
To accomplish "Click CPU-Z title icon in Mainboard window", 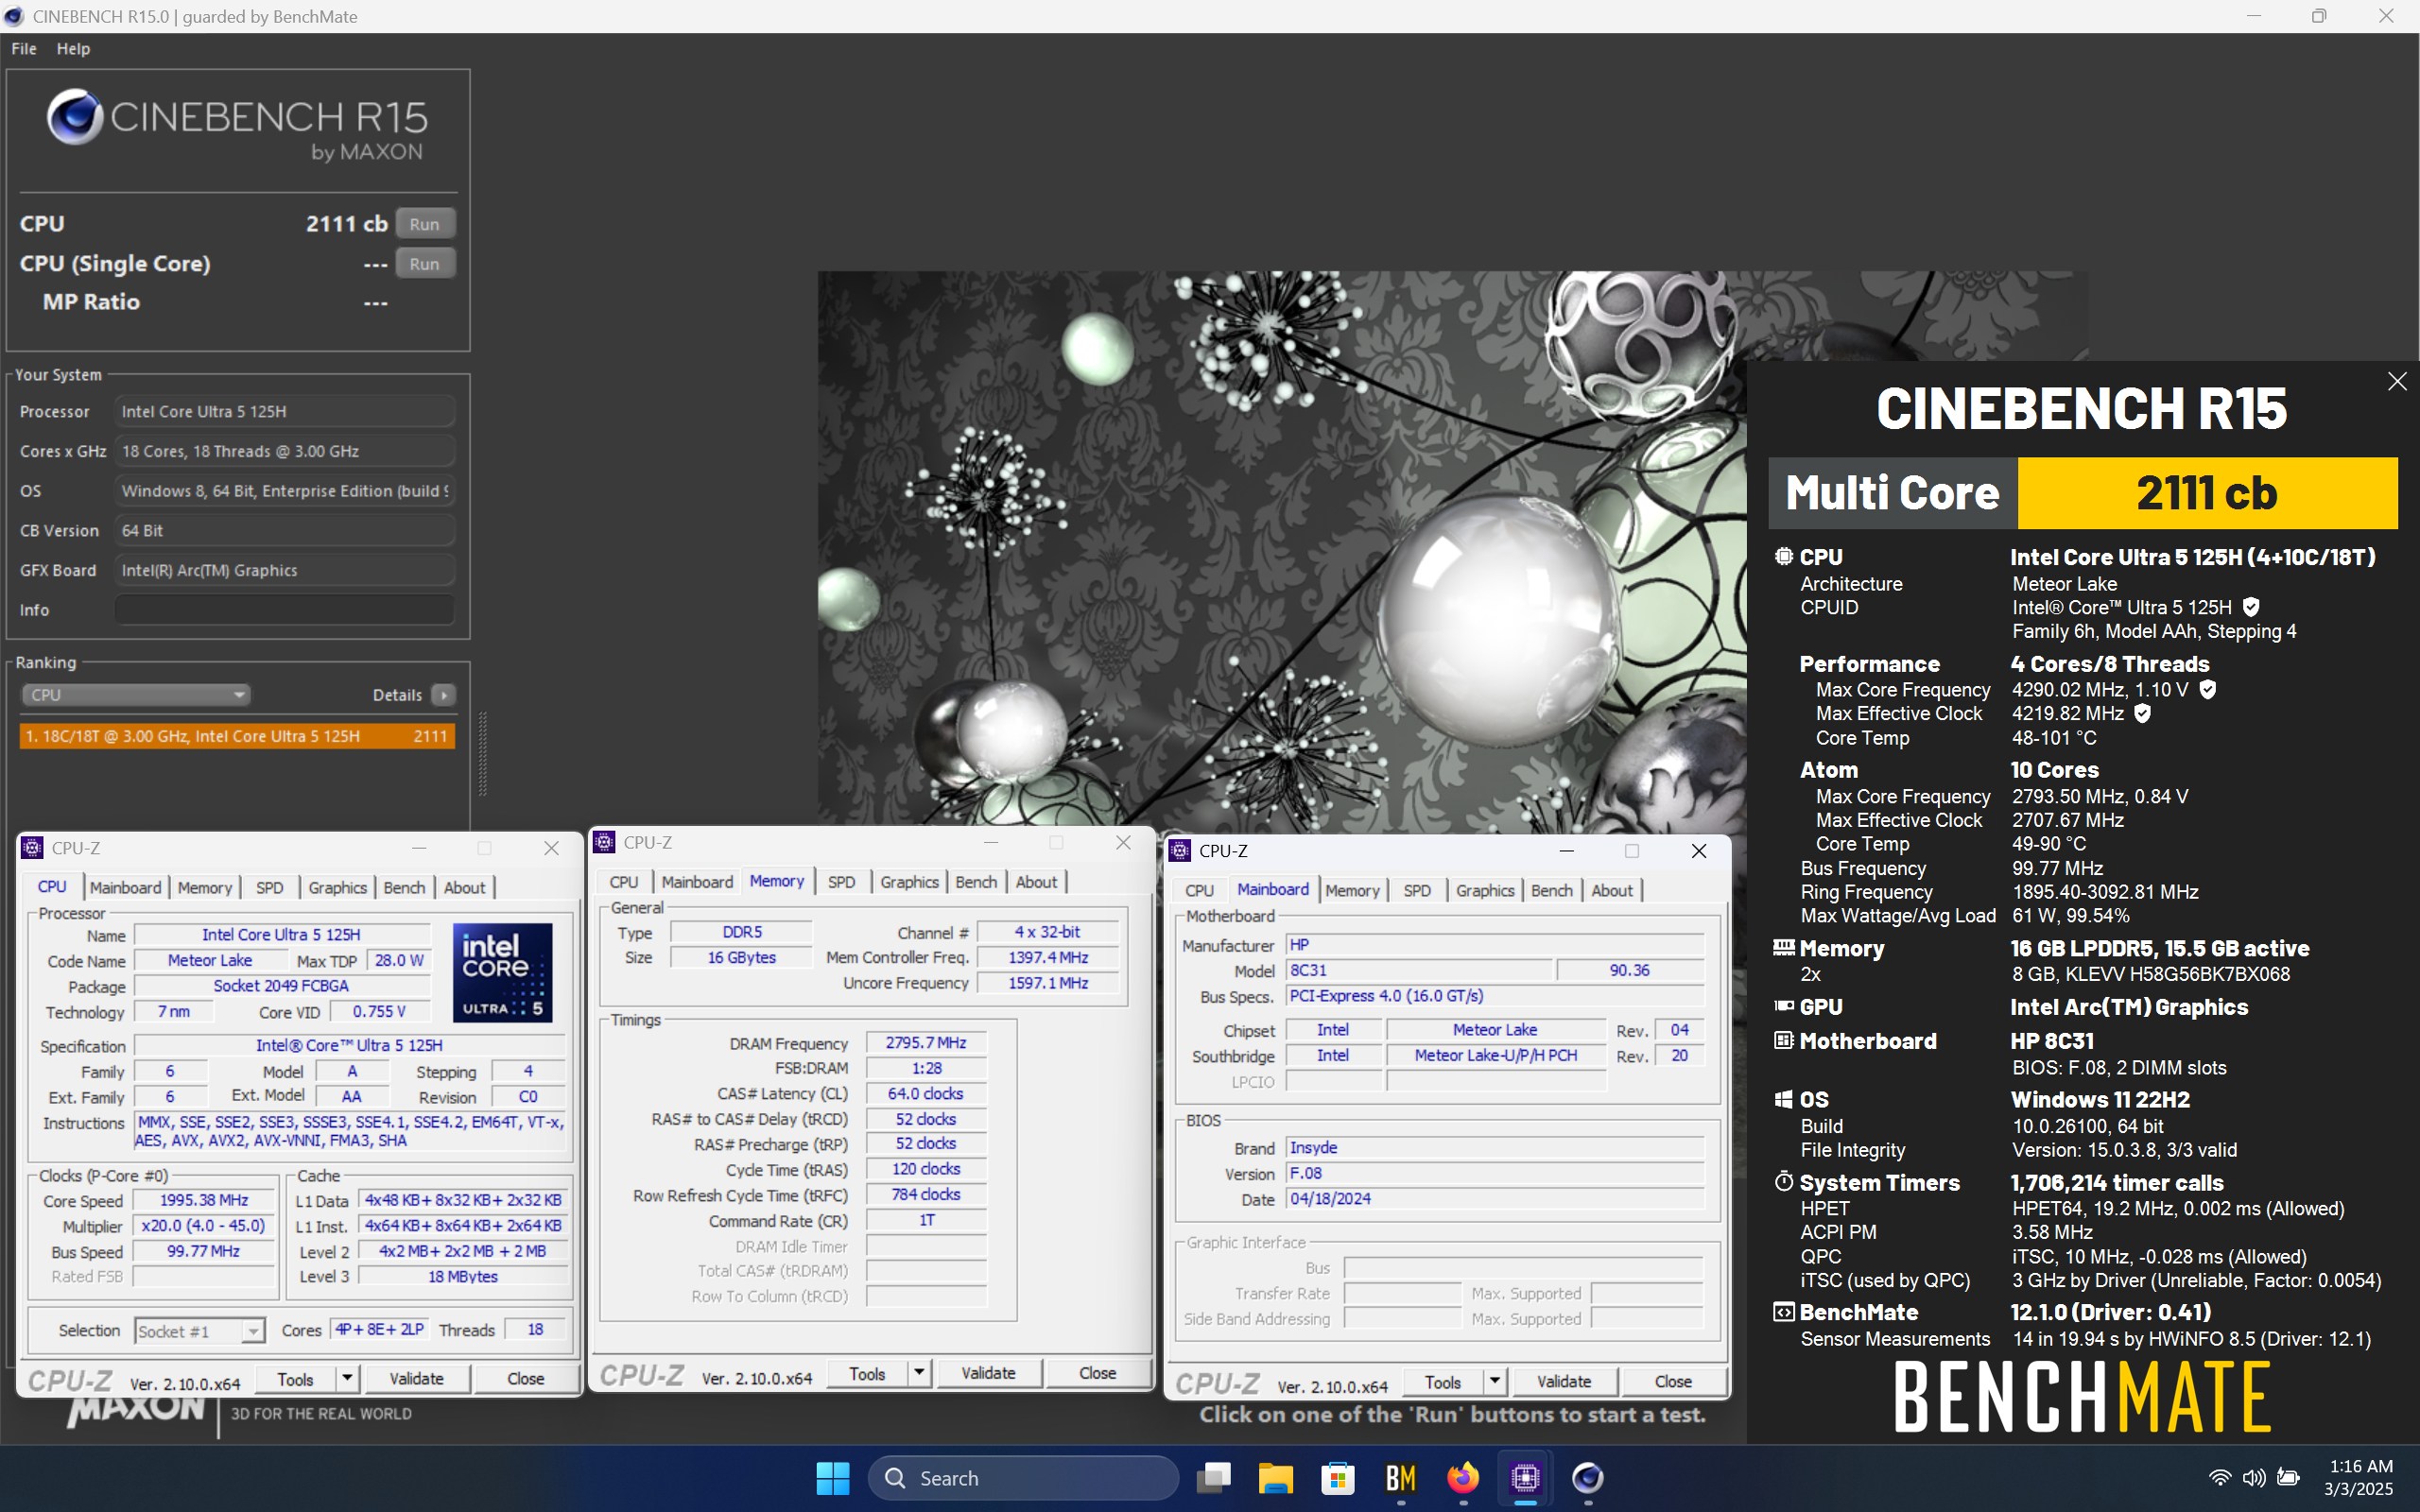I will pos(1180,850).
